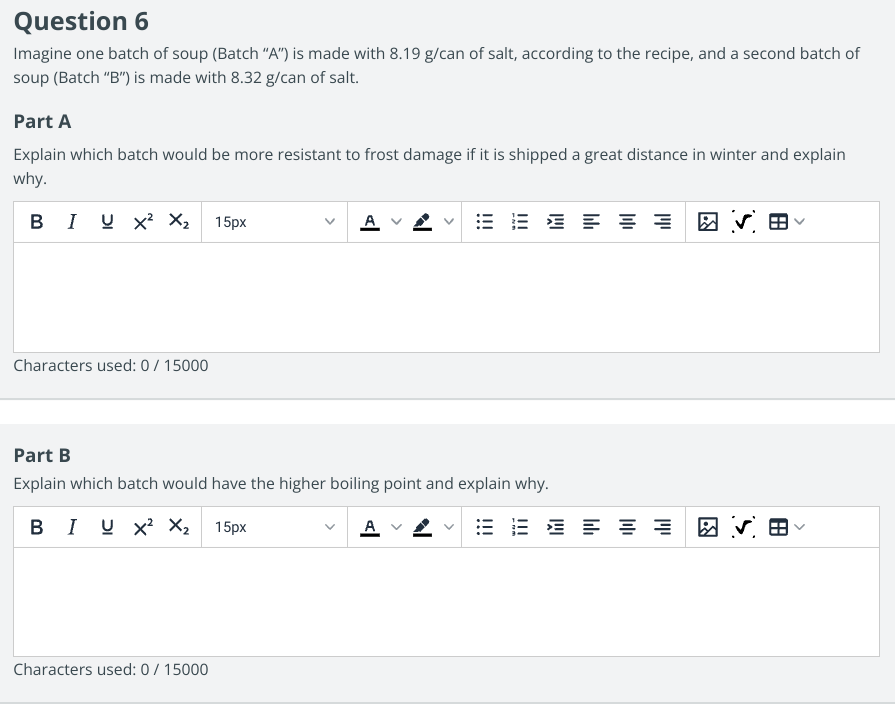
Task: Apply subscript in Part B toolbar
Action: tap(179, 526)
